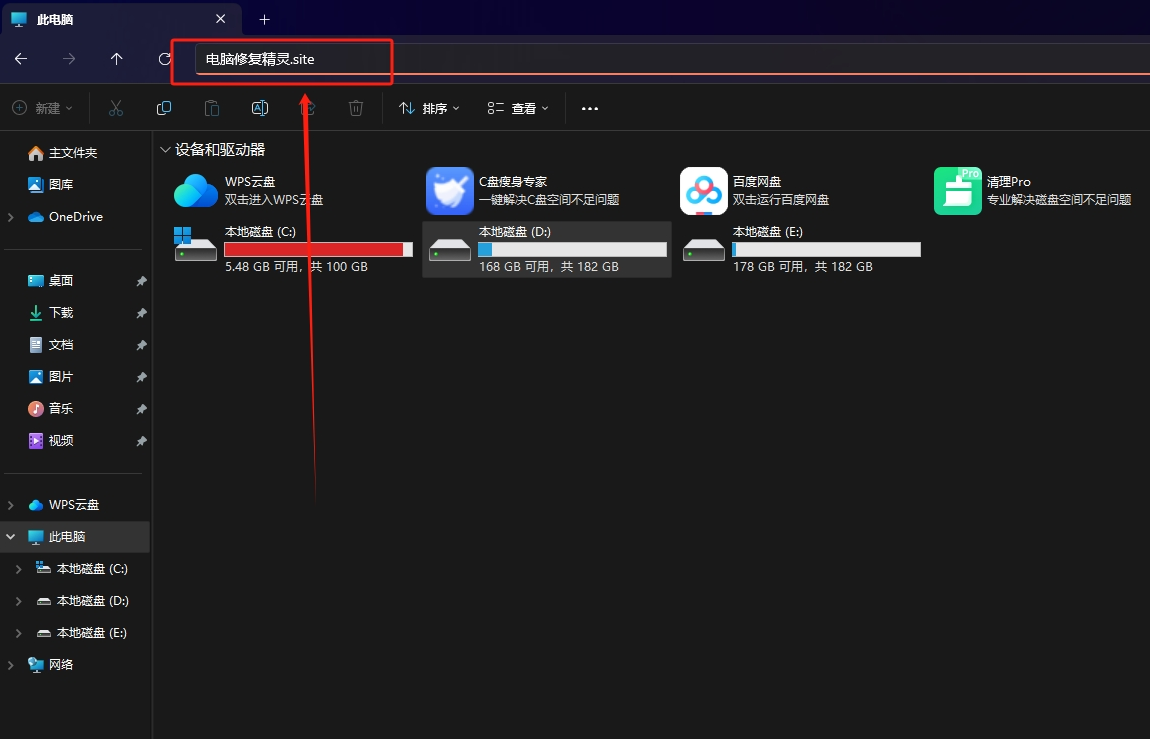Click the Cut icon in the toolbar
The width and height of the screenshot is (1150, 739).
pos(115,108)
